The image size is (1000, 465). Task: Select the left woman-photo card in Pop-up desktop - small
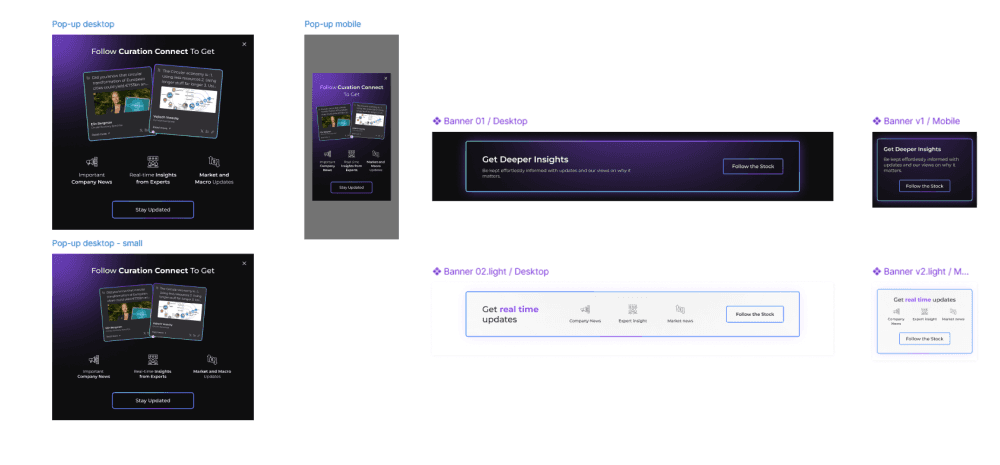coord(128,312)
